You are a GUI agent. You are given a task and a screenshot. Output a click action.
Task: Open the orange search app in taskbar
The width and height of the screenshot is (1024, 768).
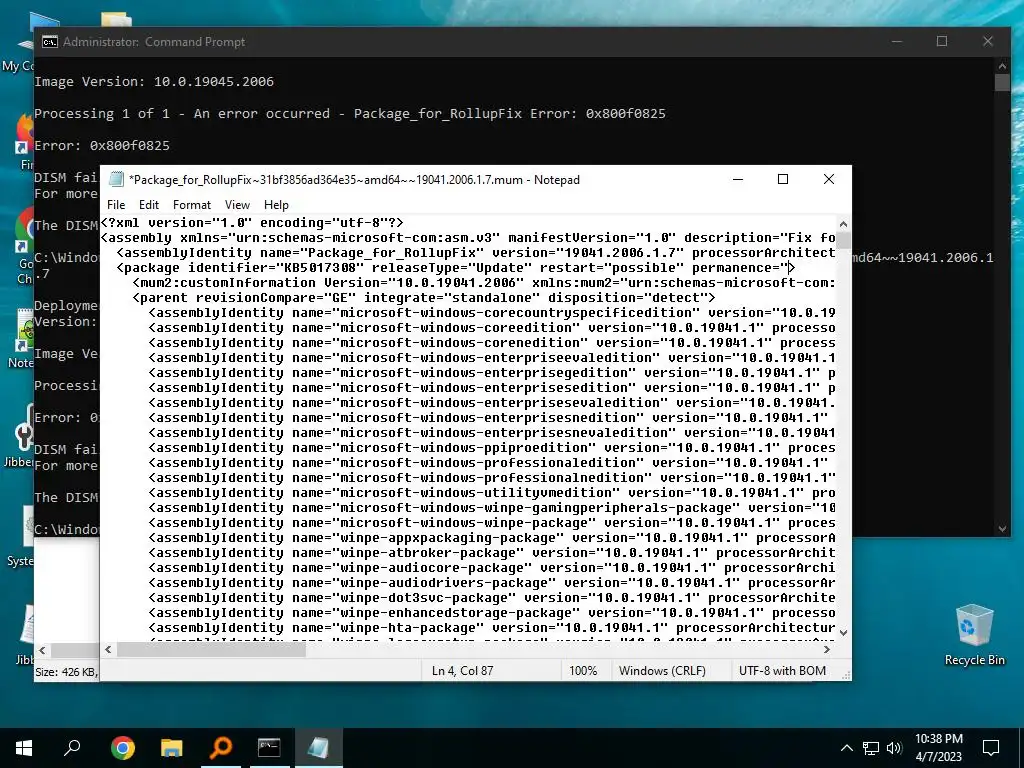221,747
